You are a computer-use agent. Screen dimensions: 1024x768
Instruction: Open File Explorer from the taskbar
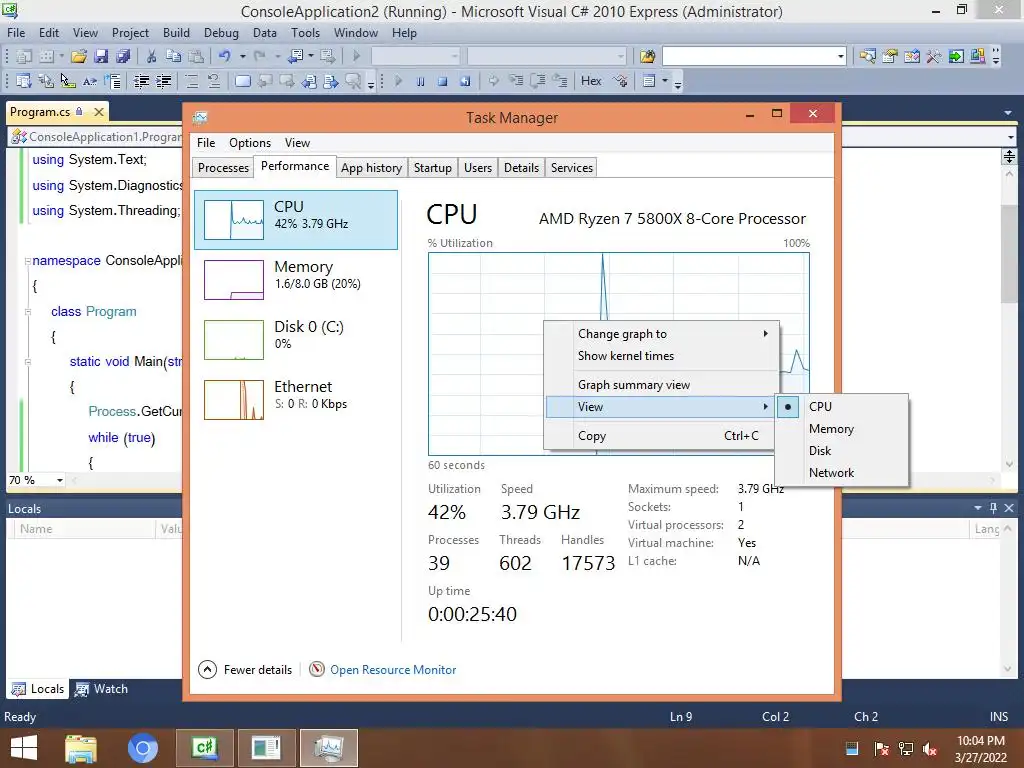(x=81, y=748)
